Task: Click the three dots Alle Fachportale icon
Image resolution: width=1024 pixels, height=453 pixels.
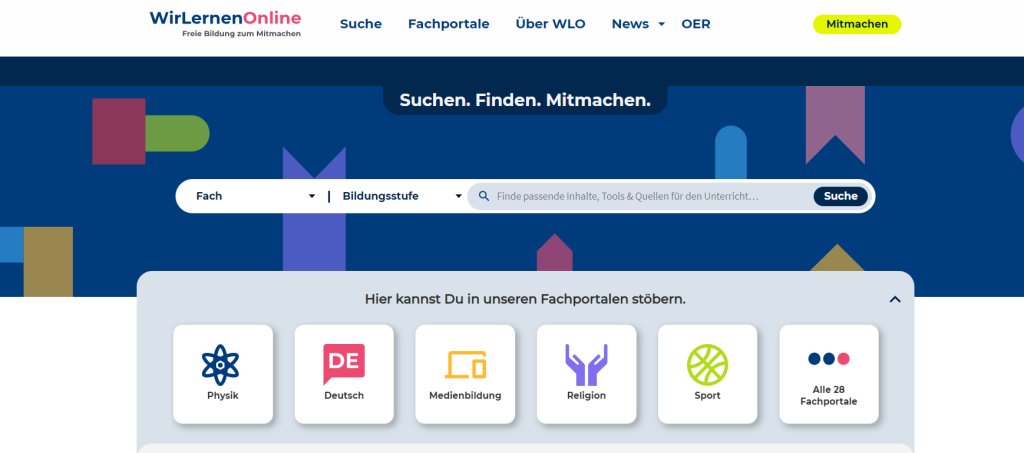Action: [x=828, y=358]
